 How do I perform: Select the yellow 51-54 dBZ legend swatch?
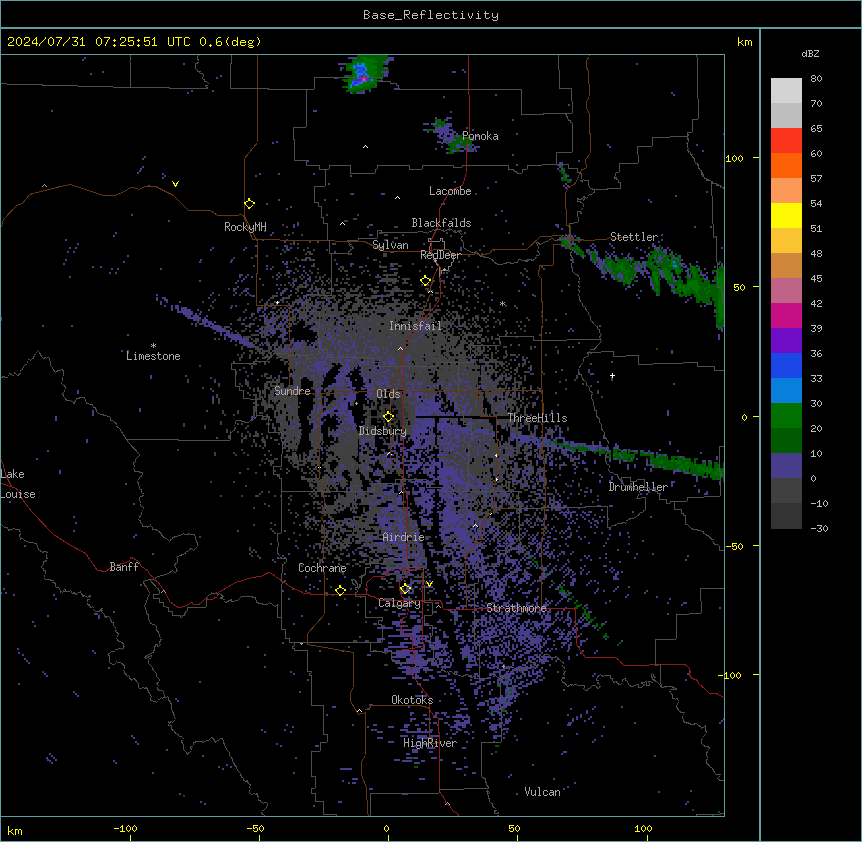click(786, 215)
